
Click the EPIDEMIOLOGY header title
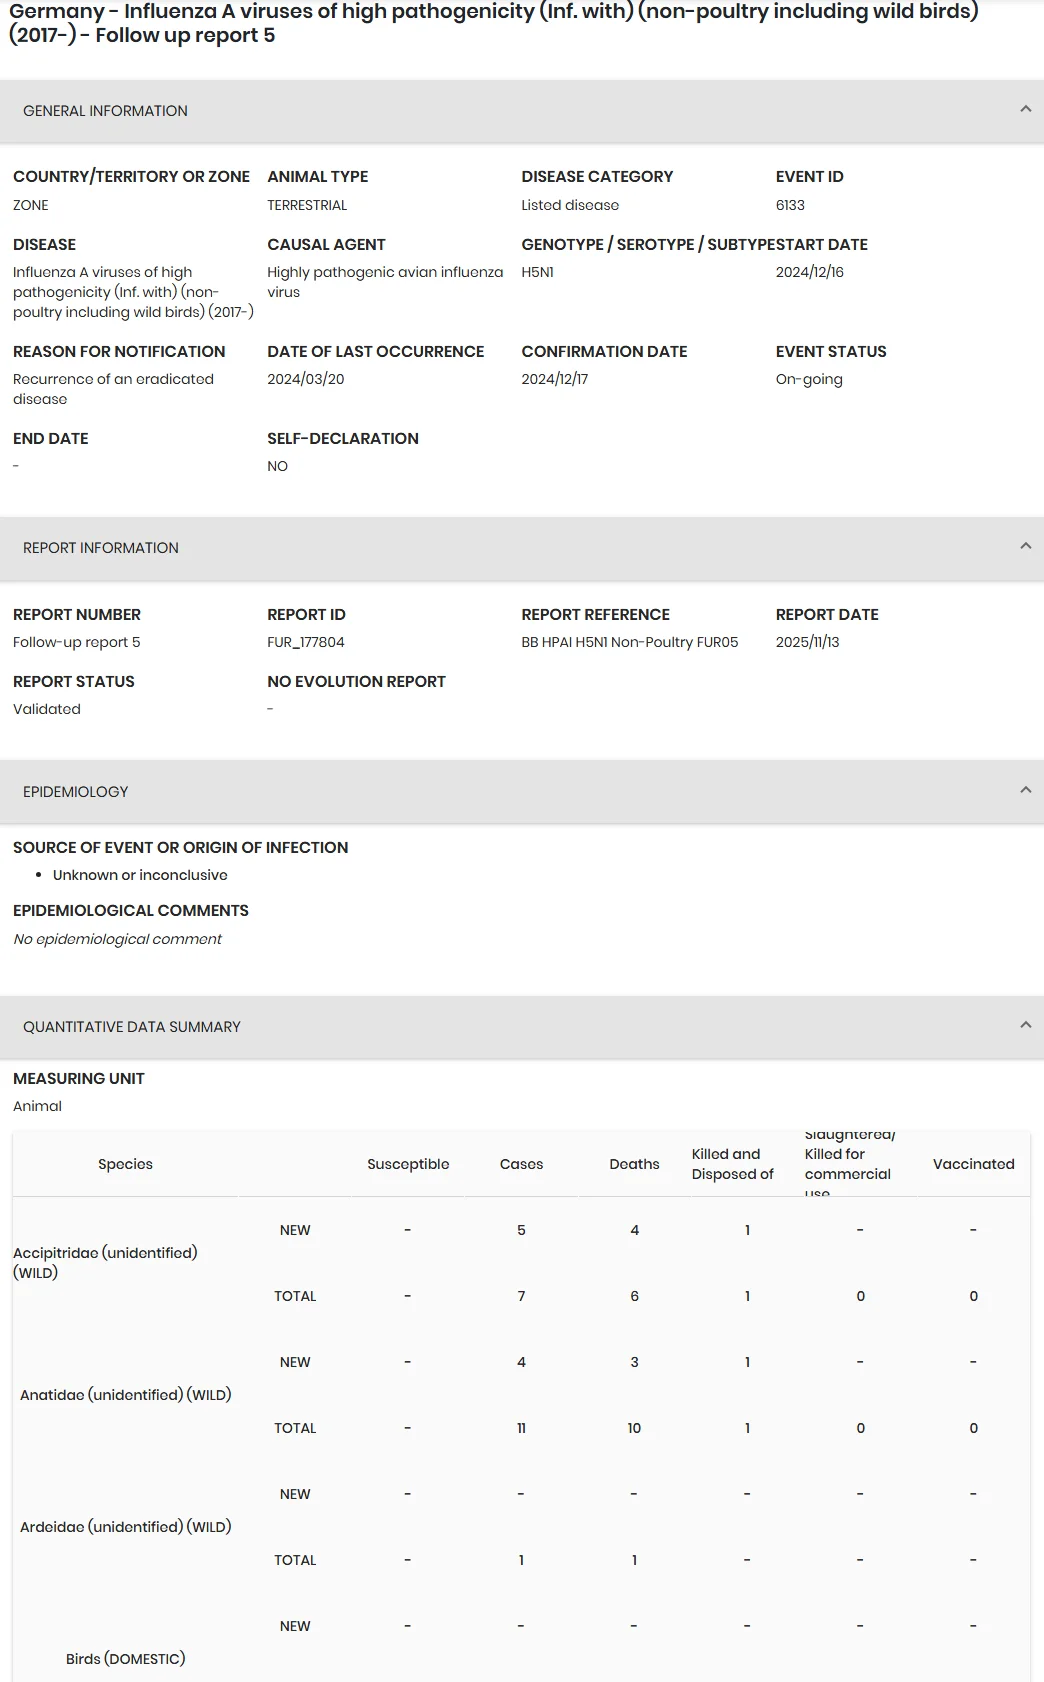pyautogui.click(x=76, y=792)
